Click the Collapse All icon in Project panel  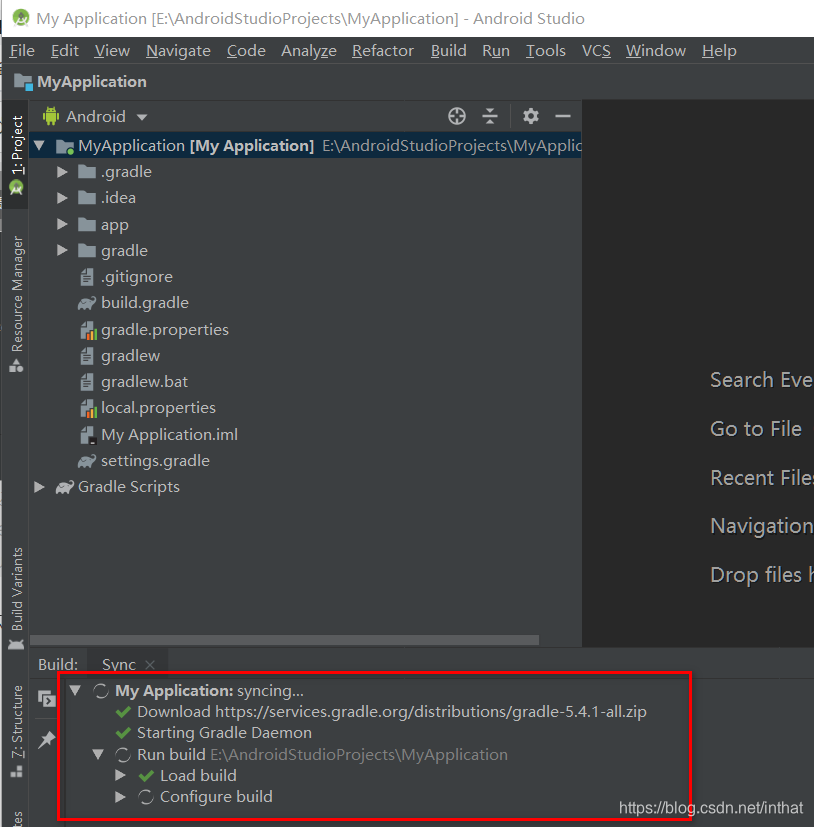pos(490,116)
